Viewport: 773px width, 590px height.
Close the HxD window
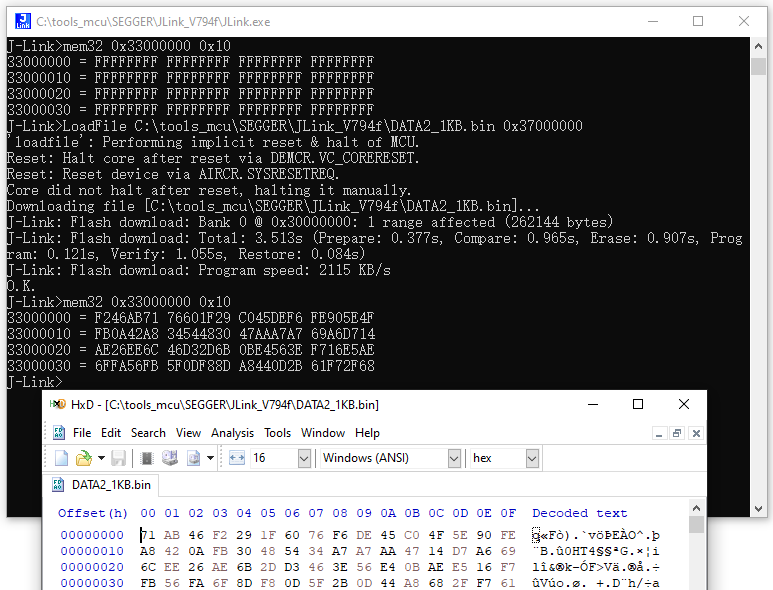(x=684, y=404)
